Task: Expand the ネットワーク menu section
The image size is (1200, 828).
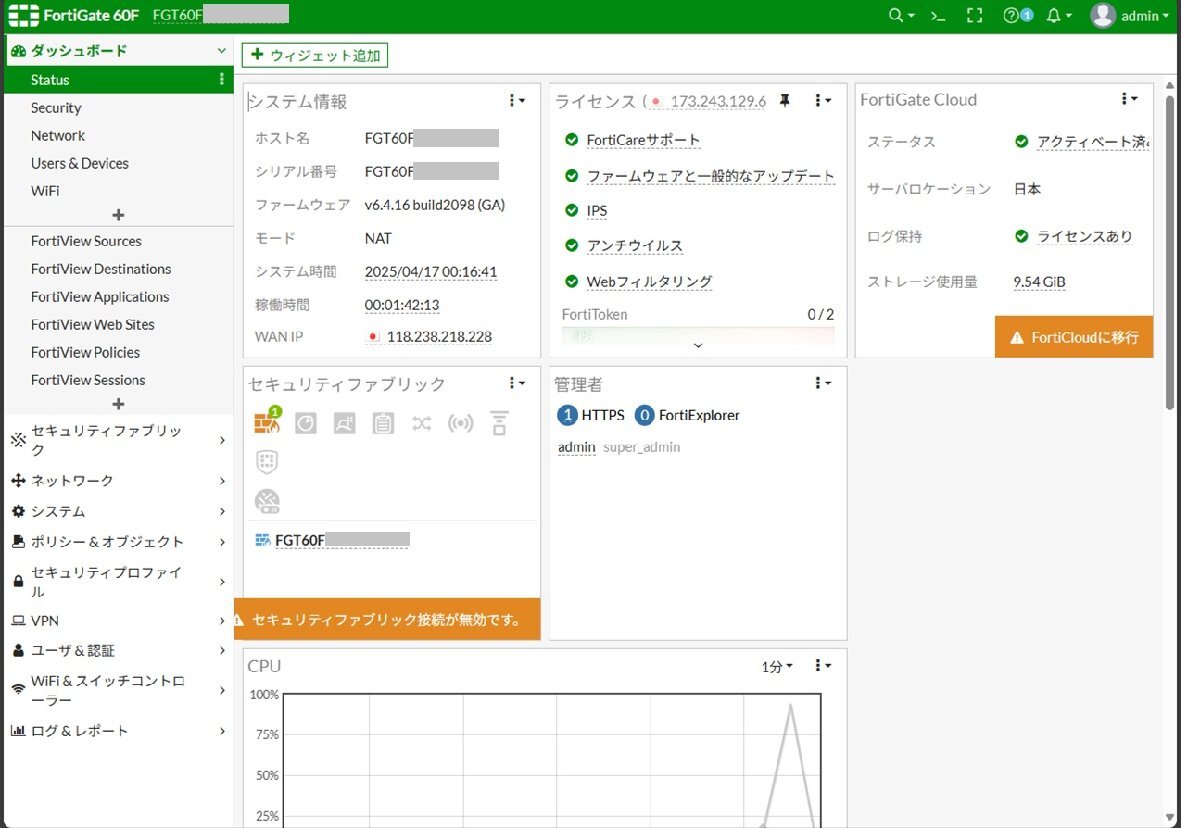Action: click(117, 481)
